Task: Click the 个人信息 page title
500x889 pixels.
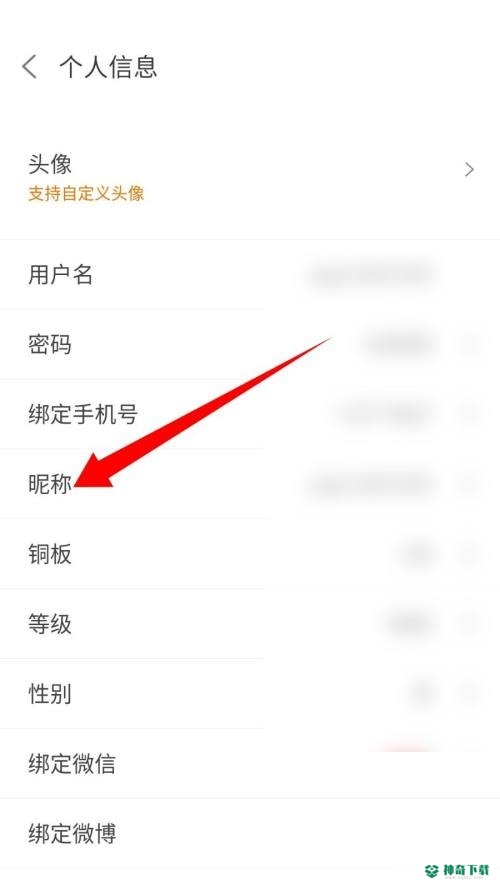Action: click(x=108, y=67)
